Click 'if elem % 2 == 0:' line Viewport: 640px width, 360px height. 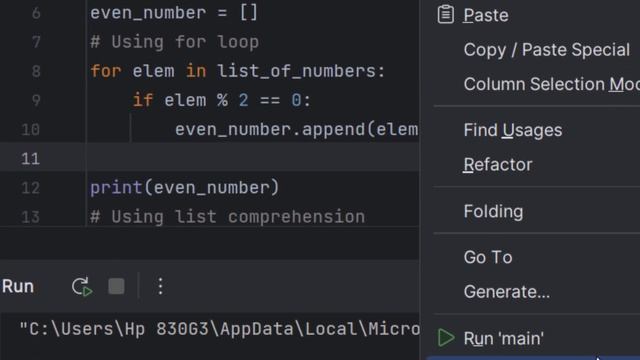click(222, 100)
